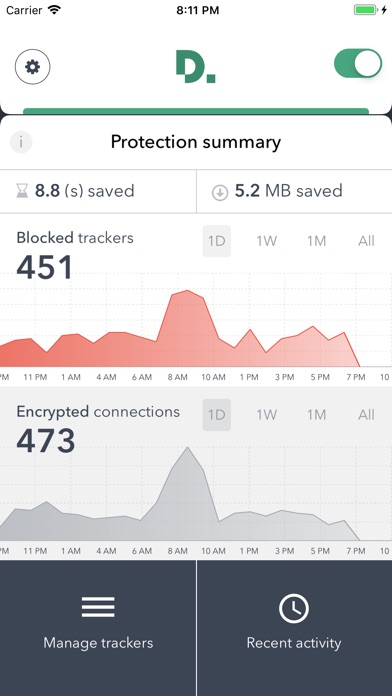
Task: Select 1M range for Encrypted connections
Action: tap(317, 415)
